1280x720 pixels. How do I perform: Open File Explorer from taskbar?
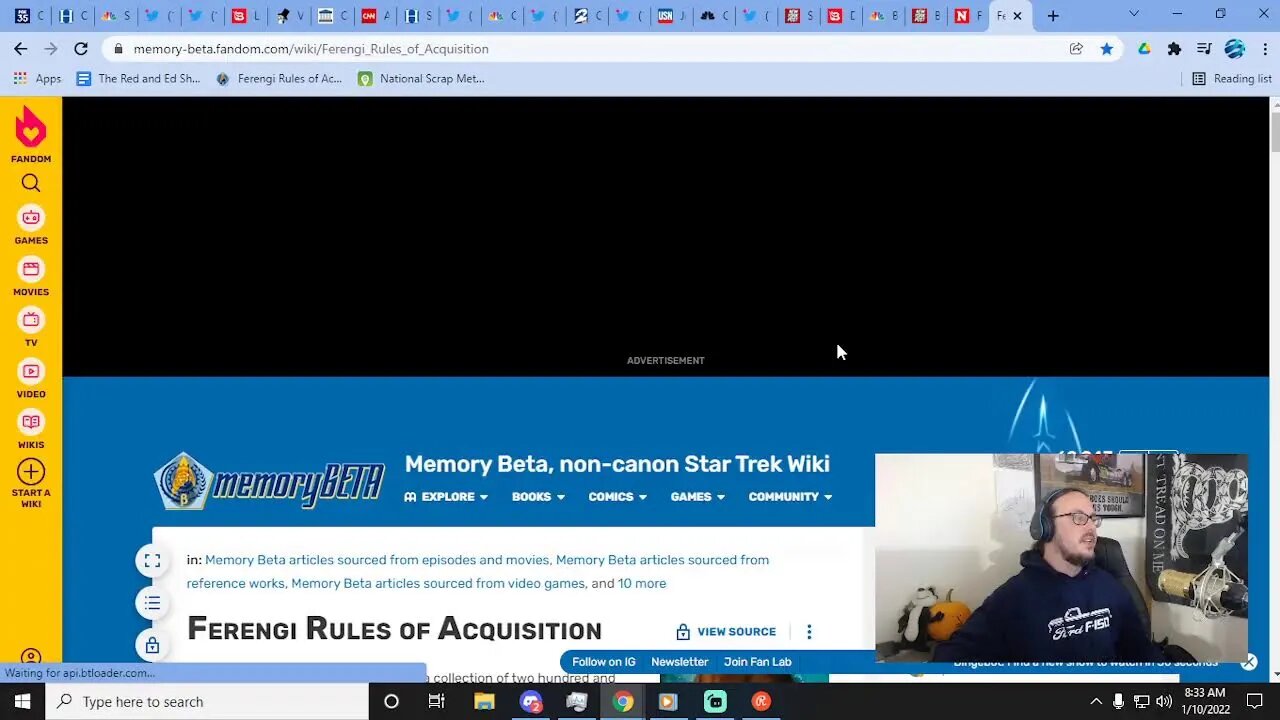click(484, 701)
